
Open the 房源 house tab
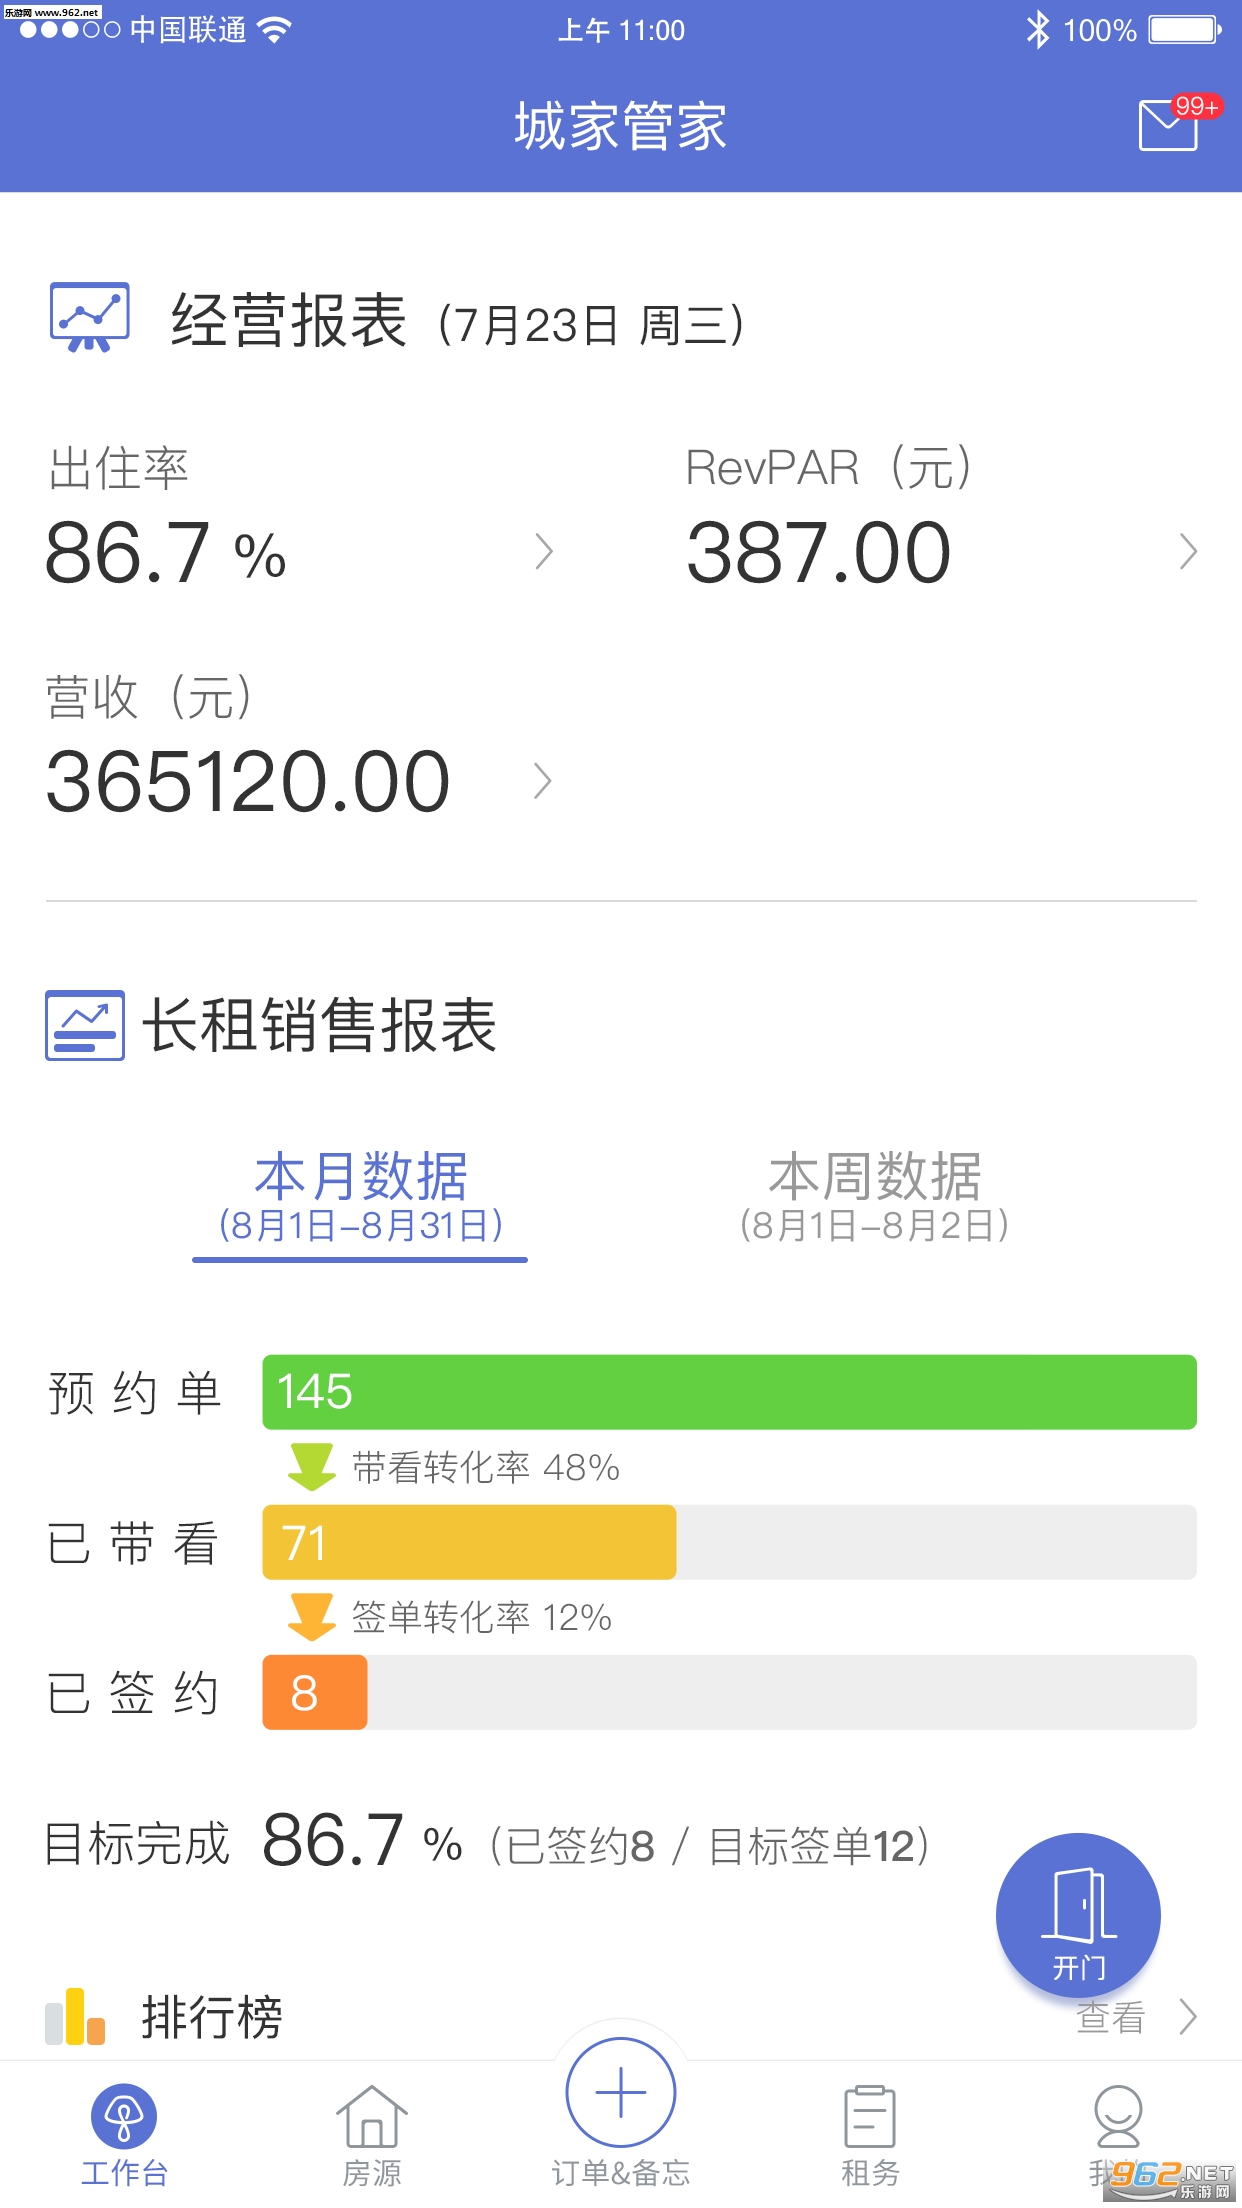tap(371, 2132)
